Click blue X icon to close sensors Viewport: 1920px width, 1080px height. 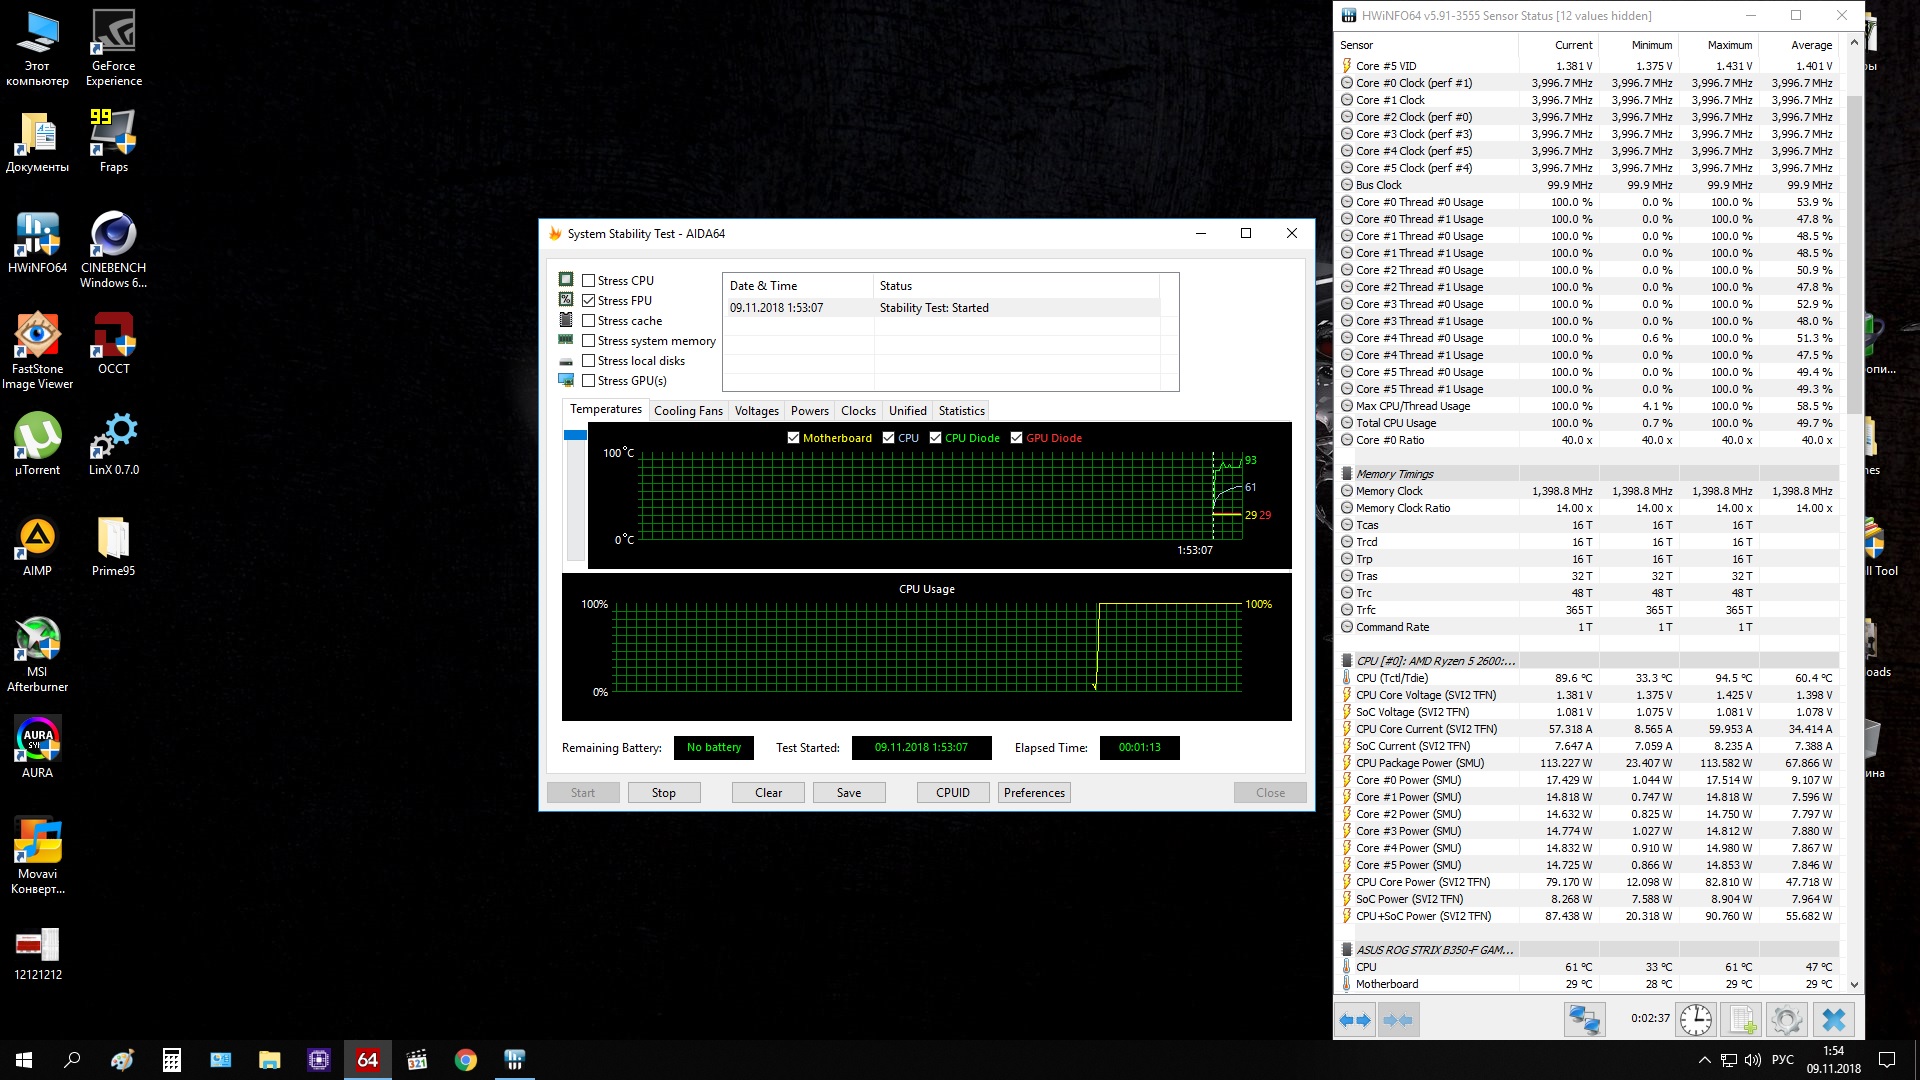tap(1833, 1020)
